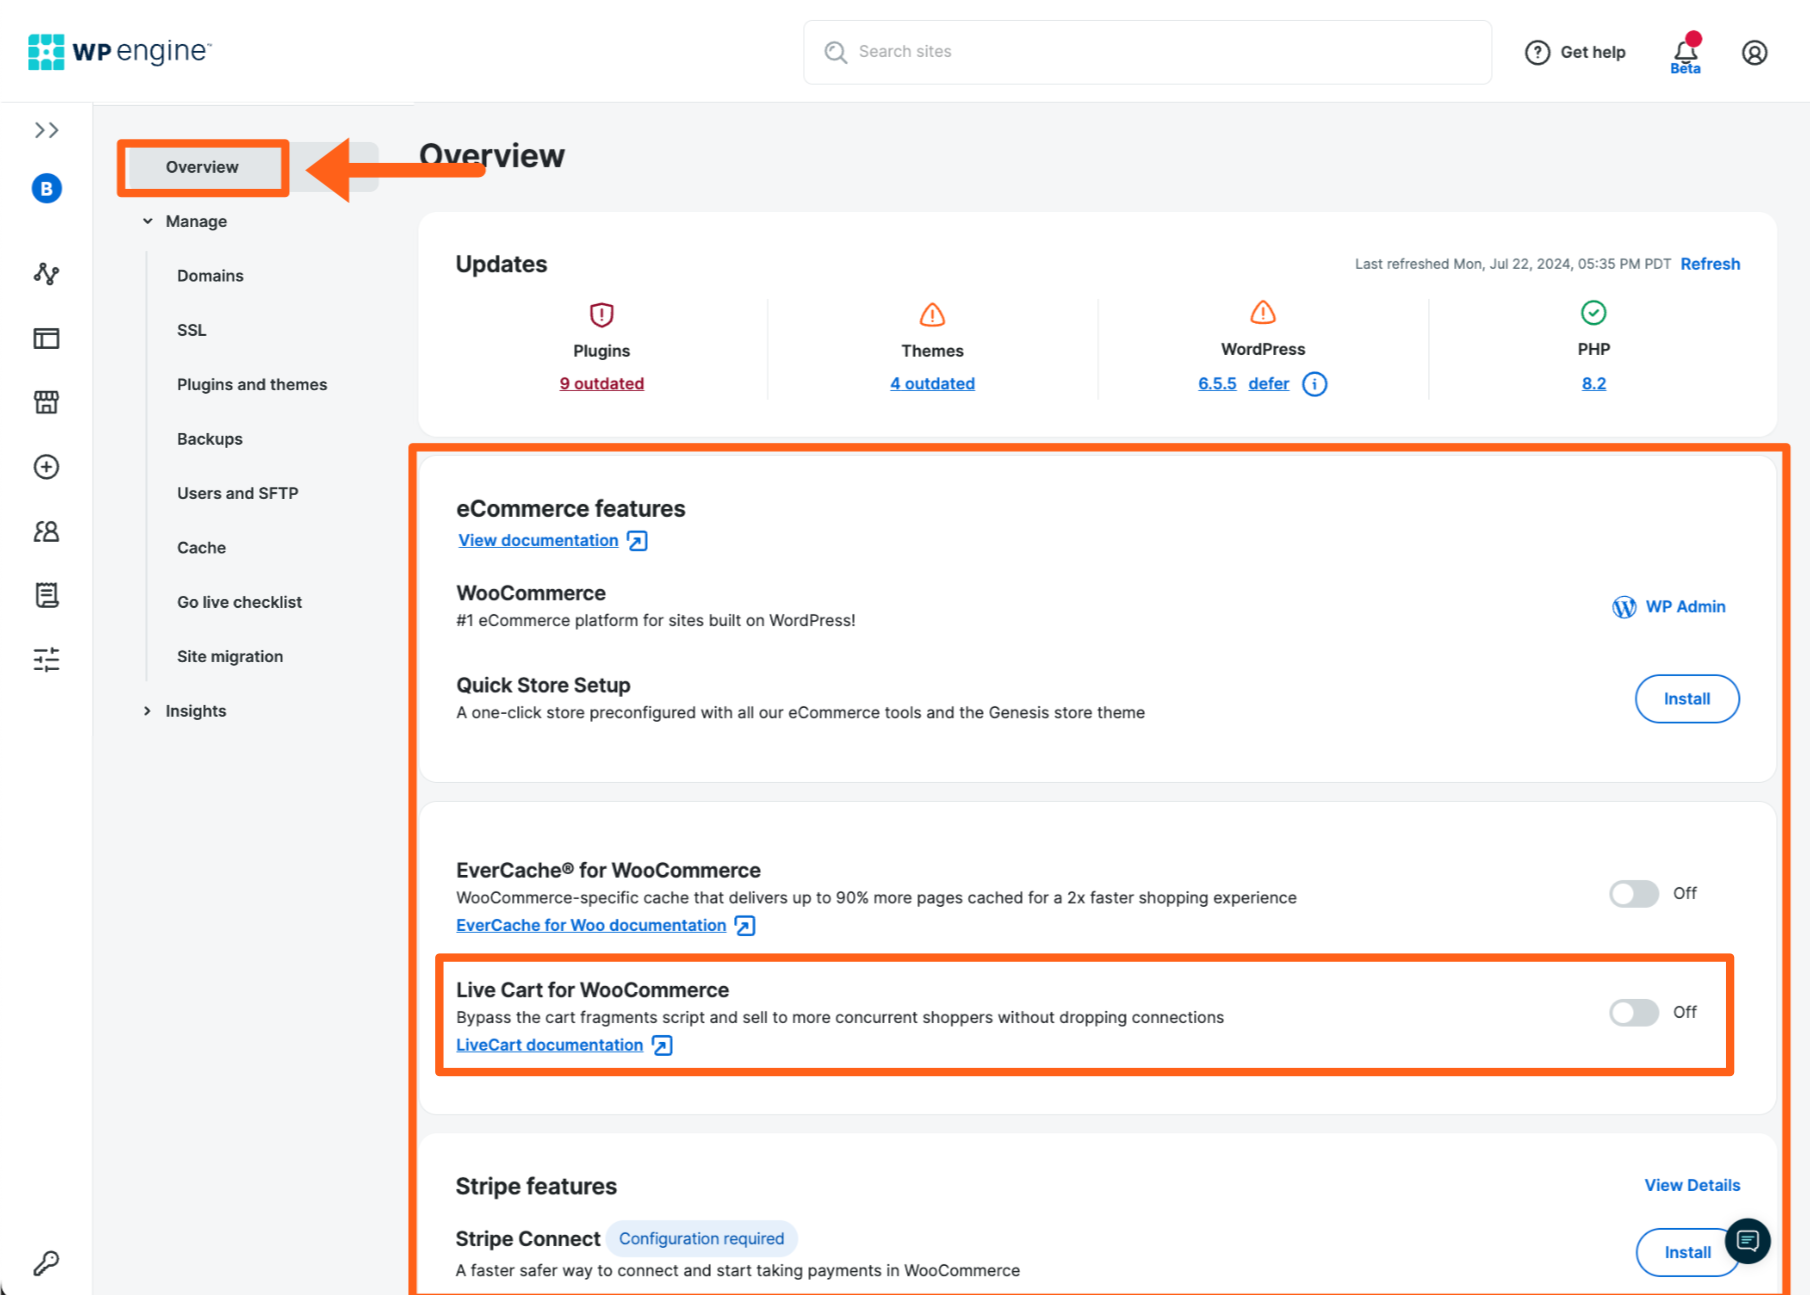Click the WordPress defer info icon

(1314, 383)
